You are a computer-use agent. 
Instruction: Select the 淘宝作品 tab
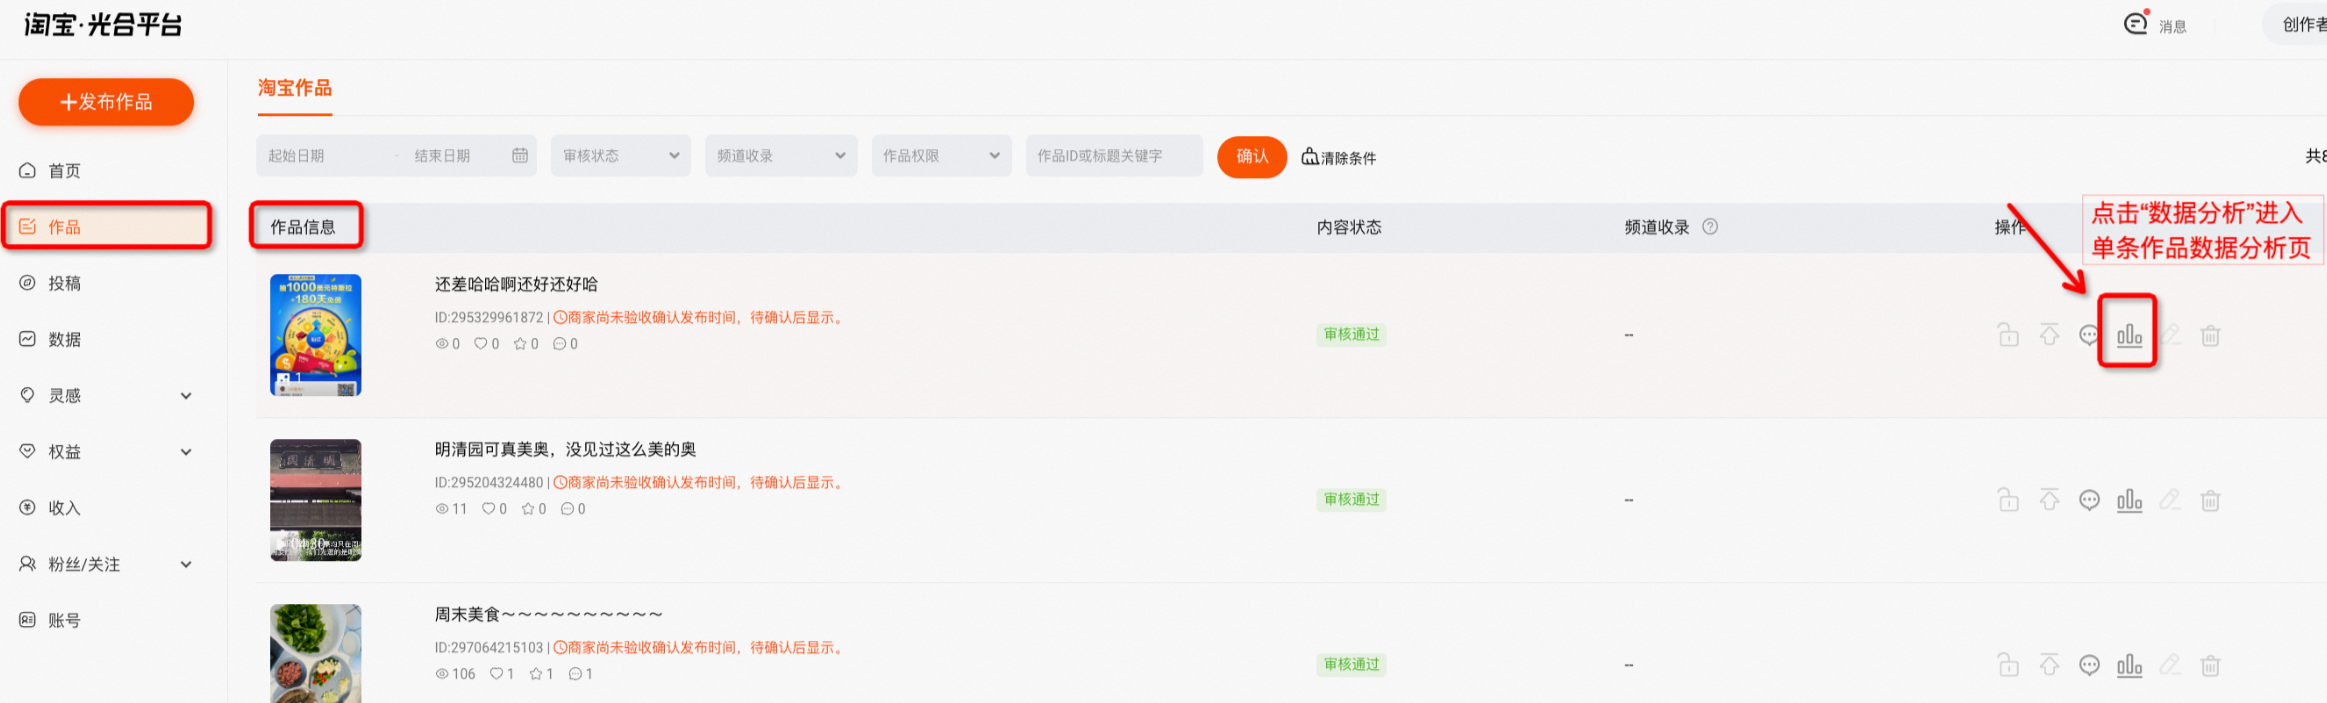[x=295, y=88]
